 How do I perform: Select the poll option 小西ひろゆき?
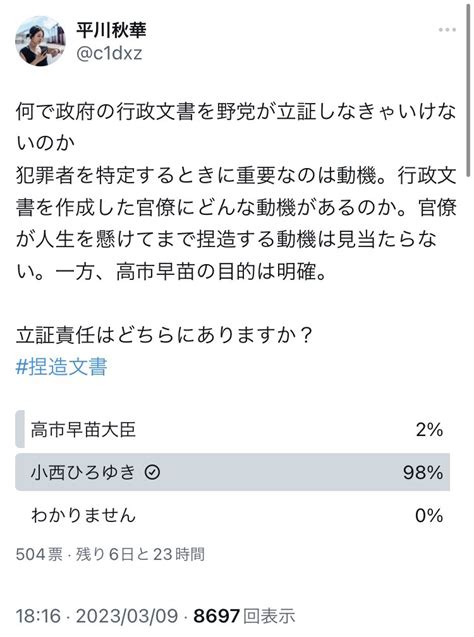(x=232, y=472)
